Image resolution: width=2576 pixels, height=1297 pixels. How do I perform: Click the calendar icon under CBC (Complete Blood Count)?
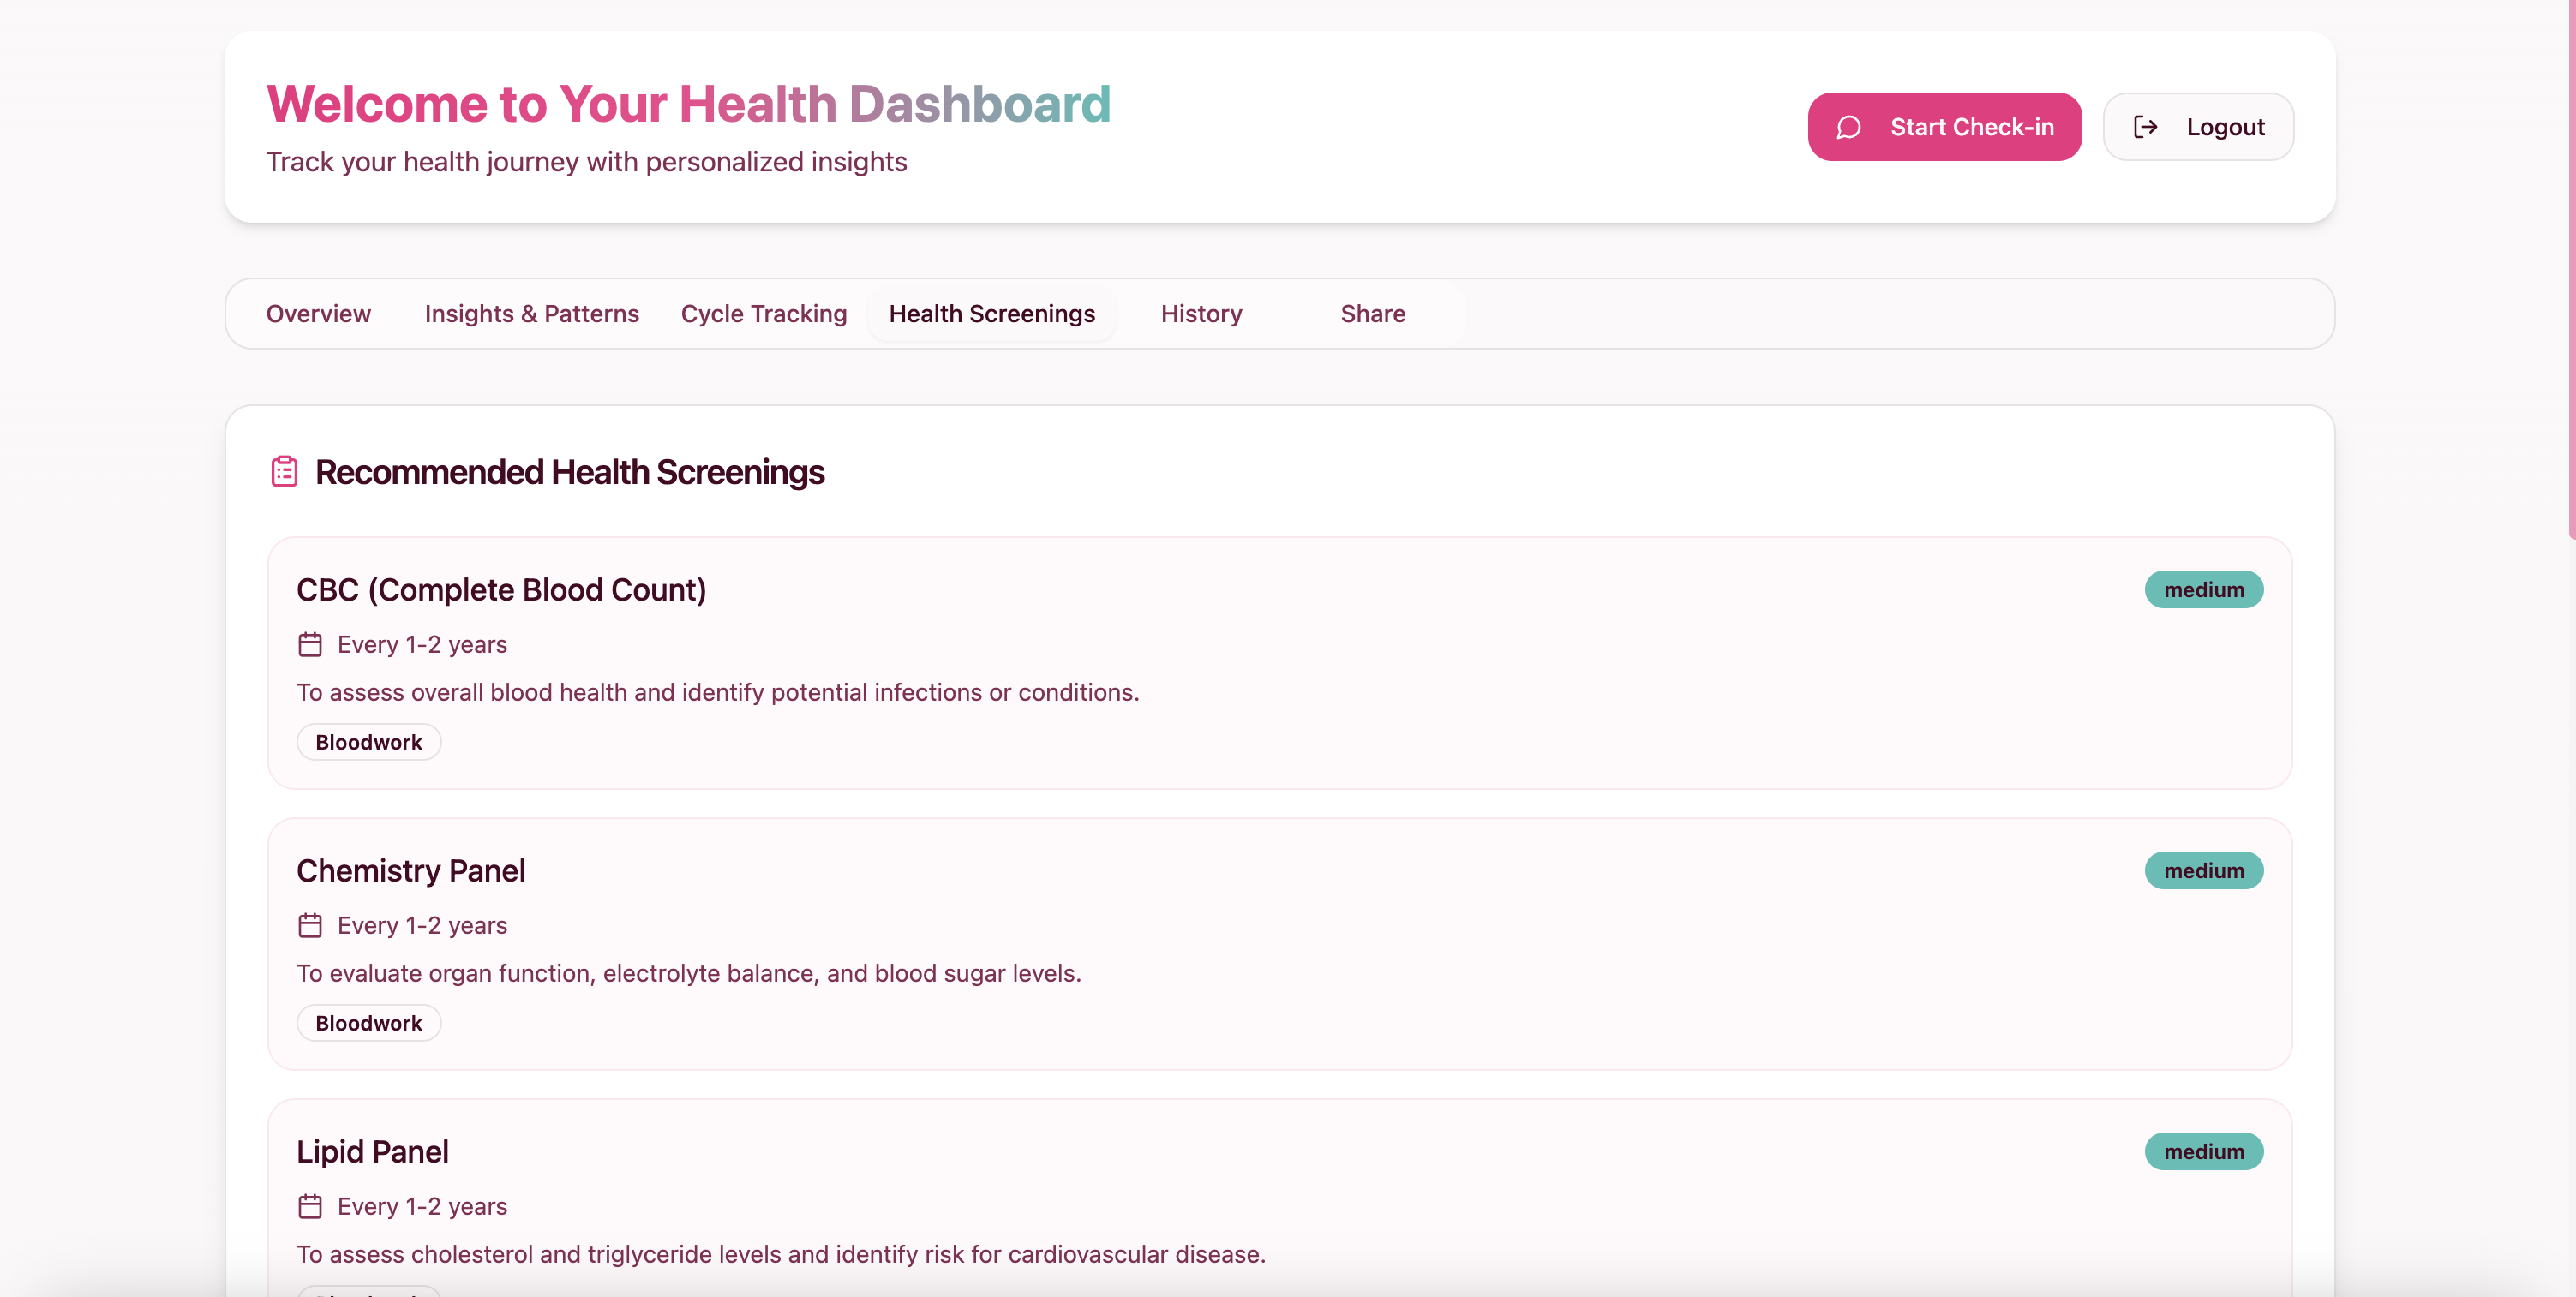coord(310,644)
